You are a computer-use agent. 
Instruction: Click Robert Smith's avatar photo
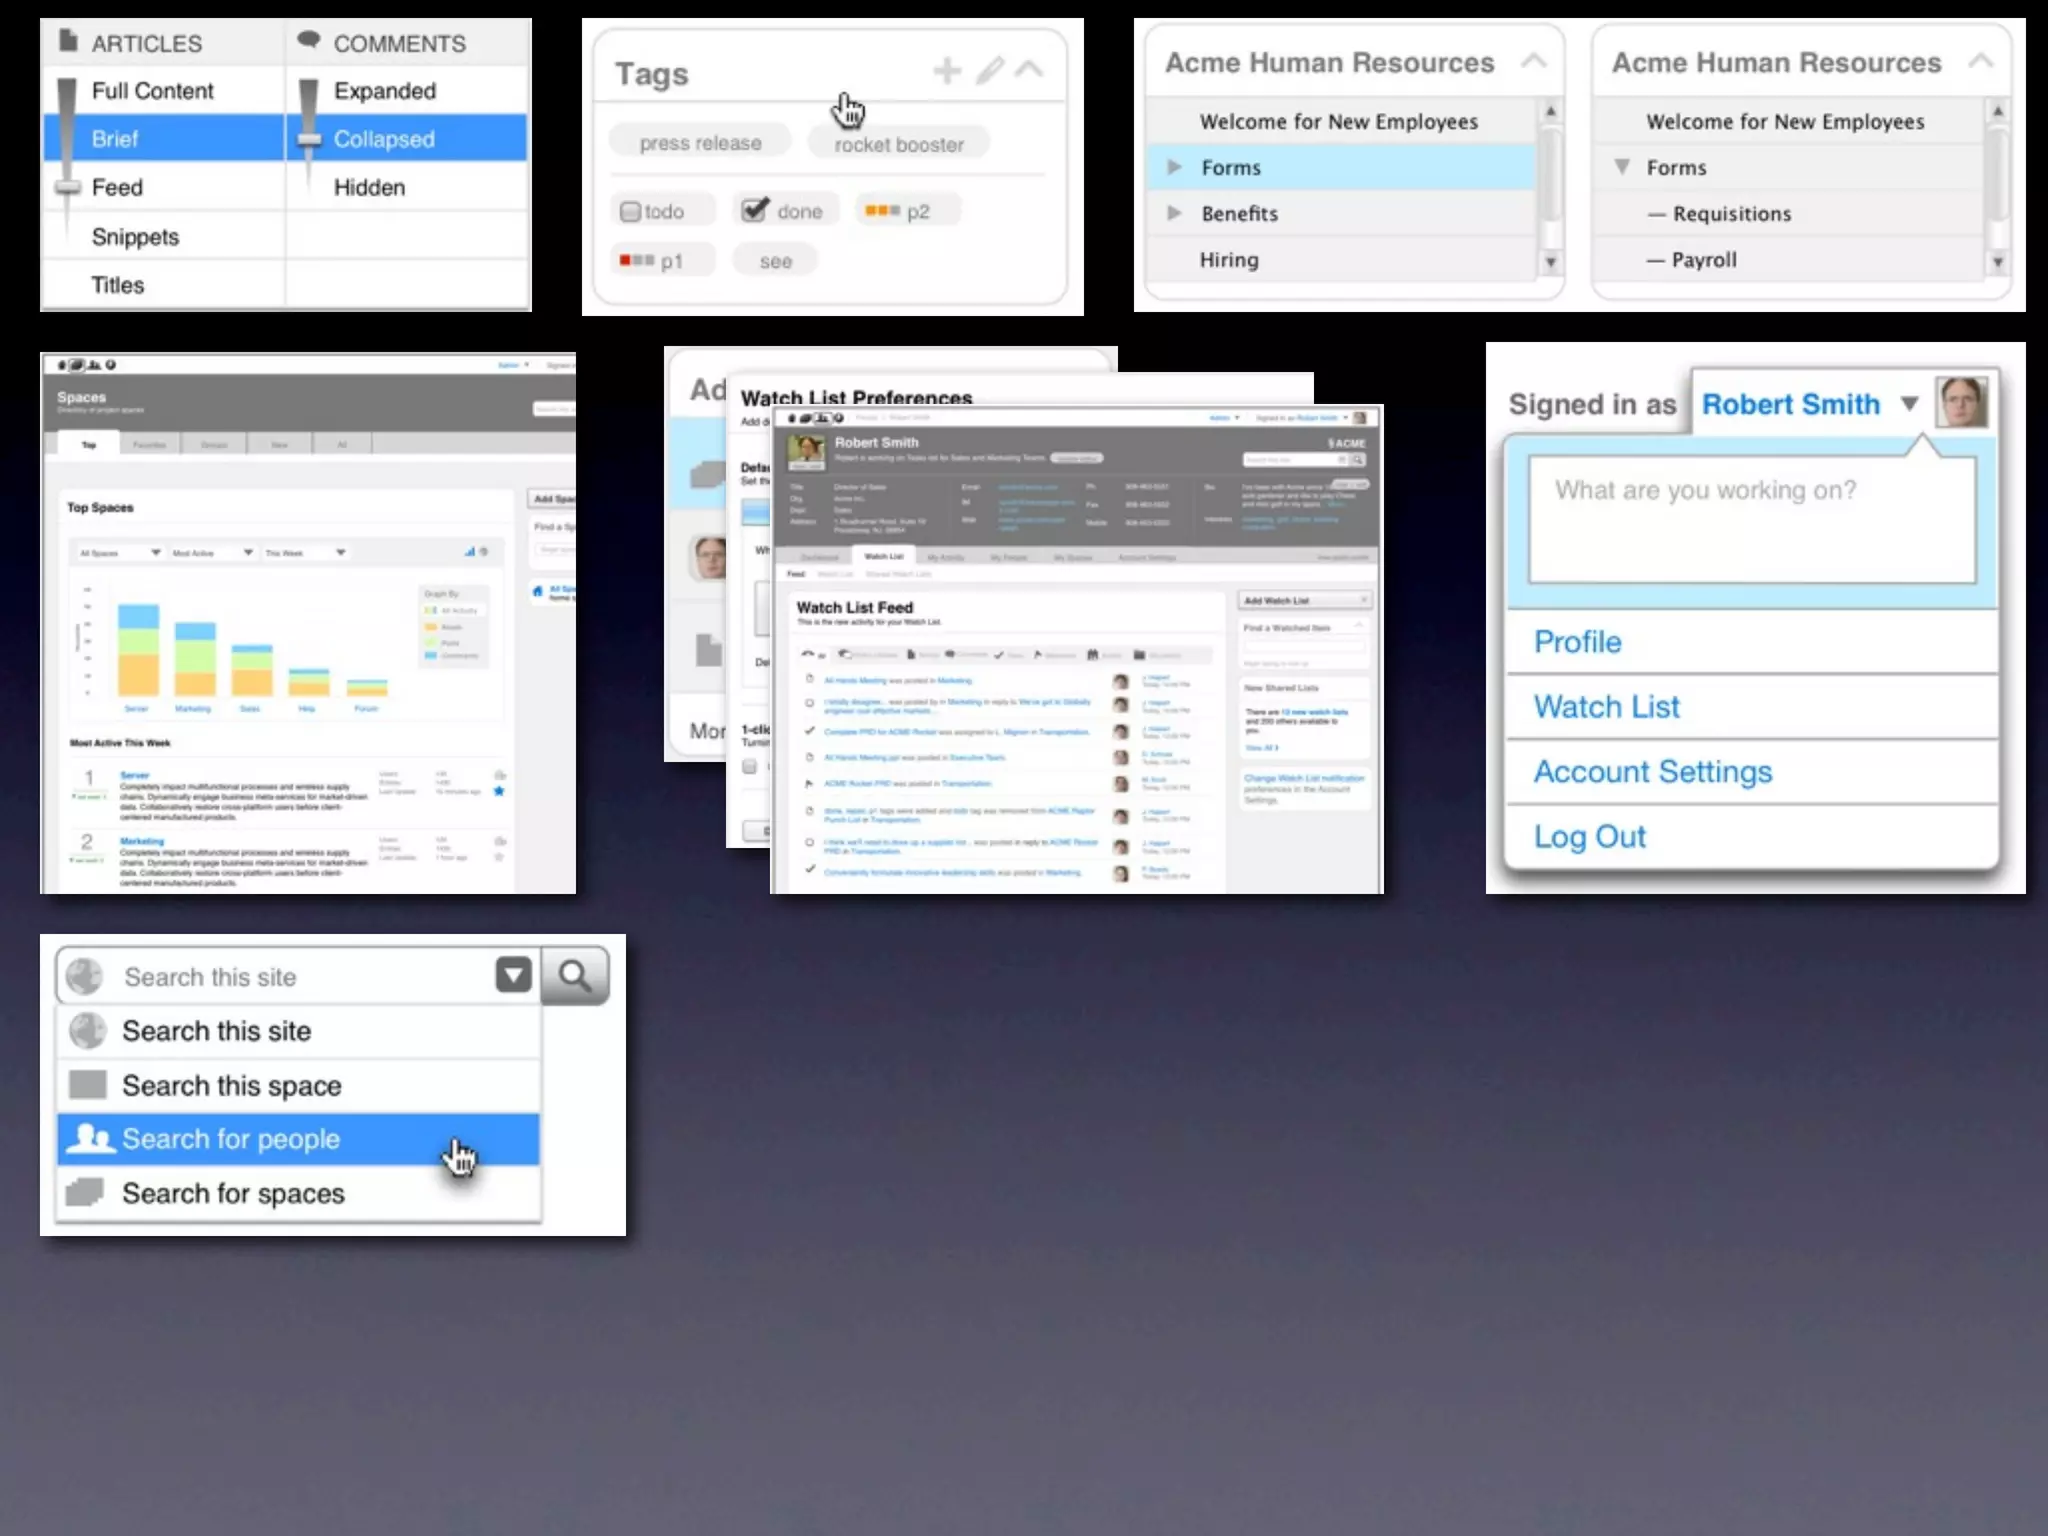coord(1961,403)
